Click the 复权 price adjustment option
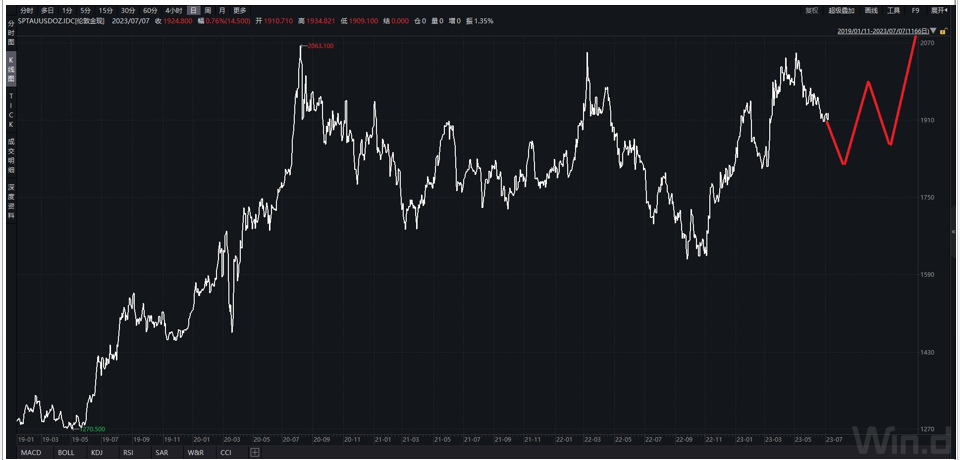960x460 pixels. coord(812,10)
